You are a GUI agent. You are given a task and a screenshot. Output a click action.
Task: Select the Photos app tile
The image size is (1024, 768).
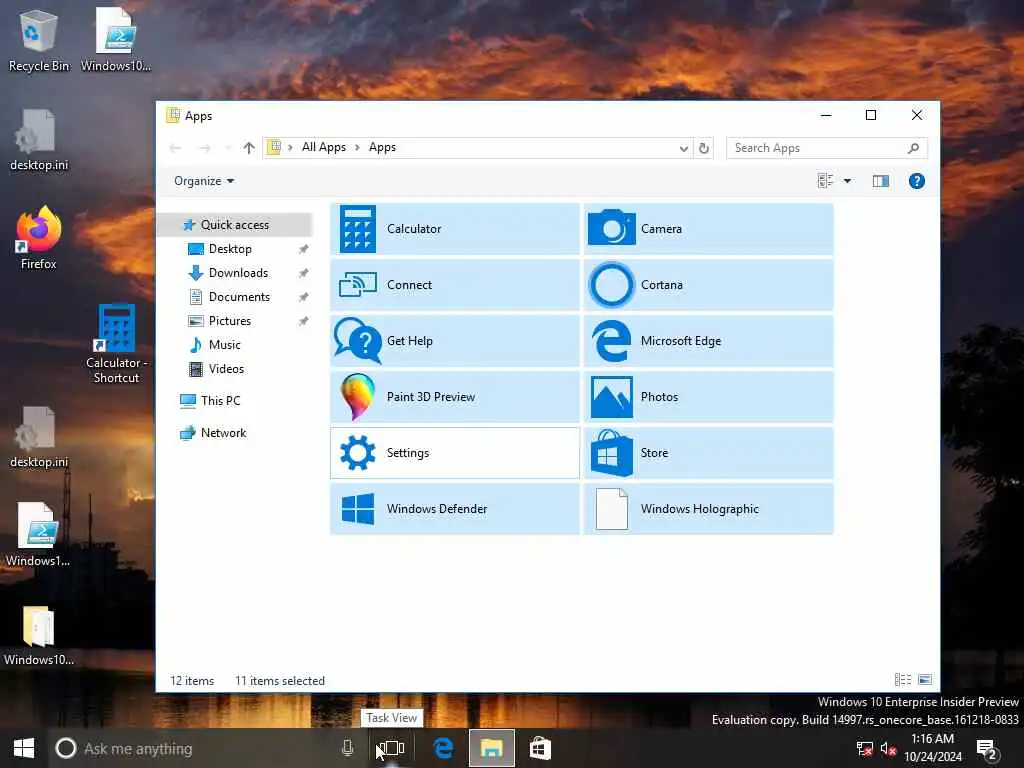pyautogui.click(x=709, y=396)
